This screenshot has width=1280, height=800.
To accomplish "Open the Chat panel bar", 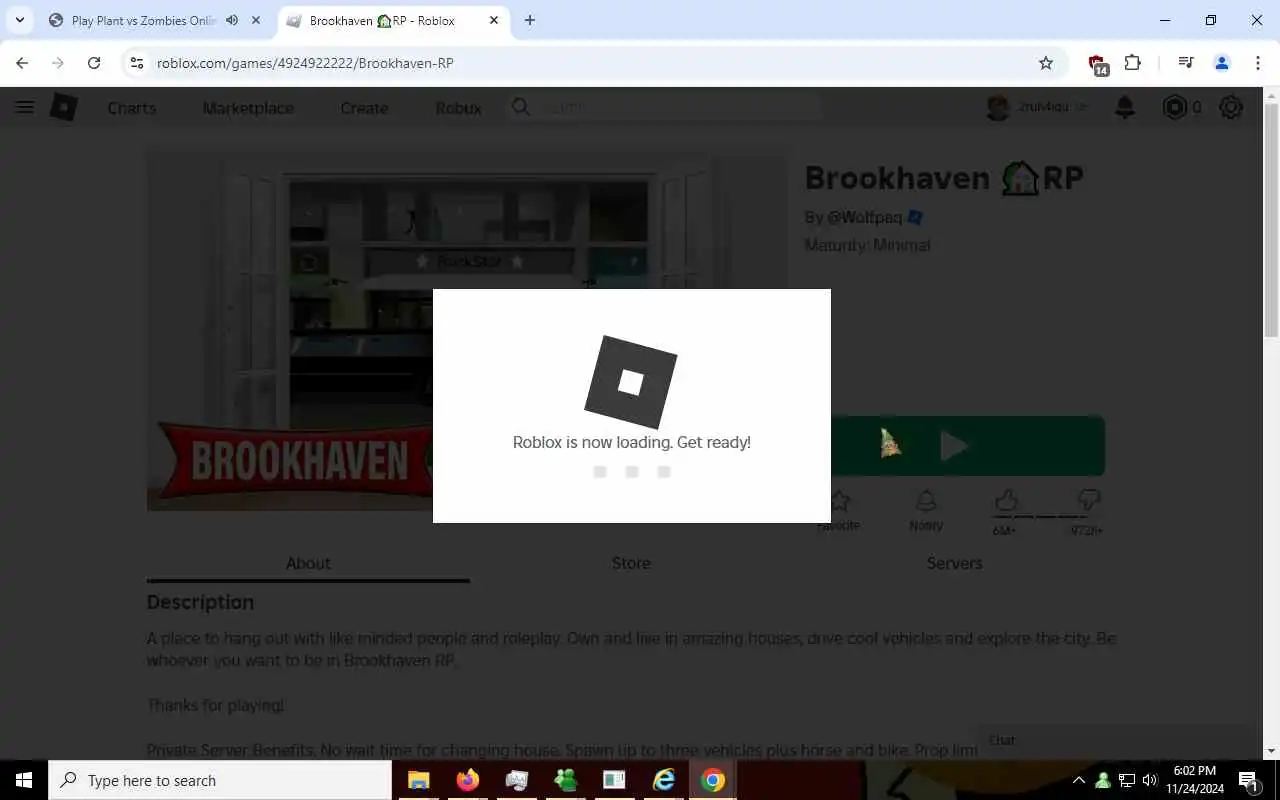I will click(1116, 740).
